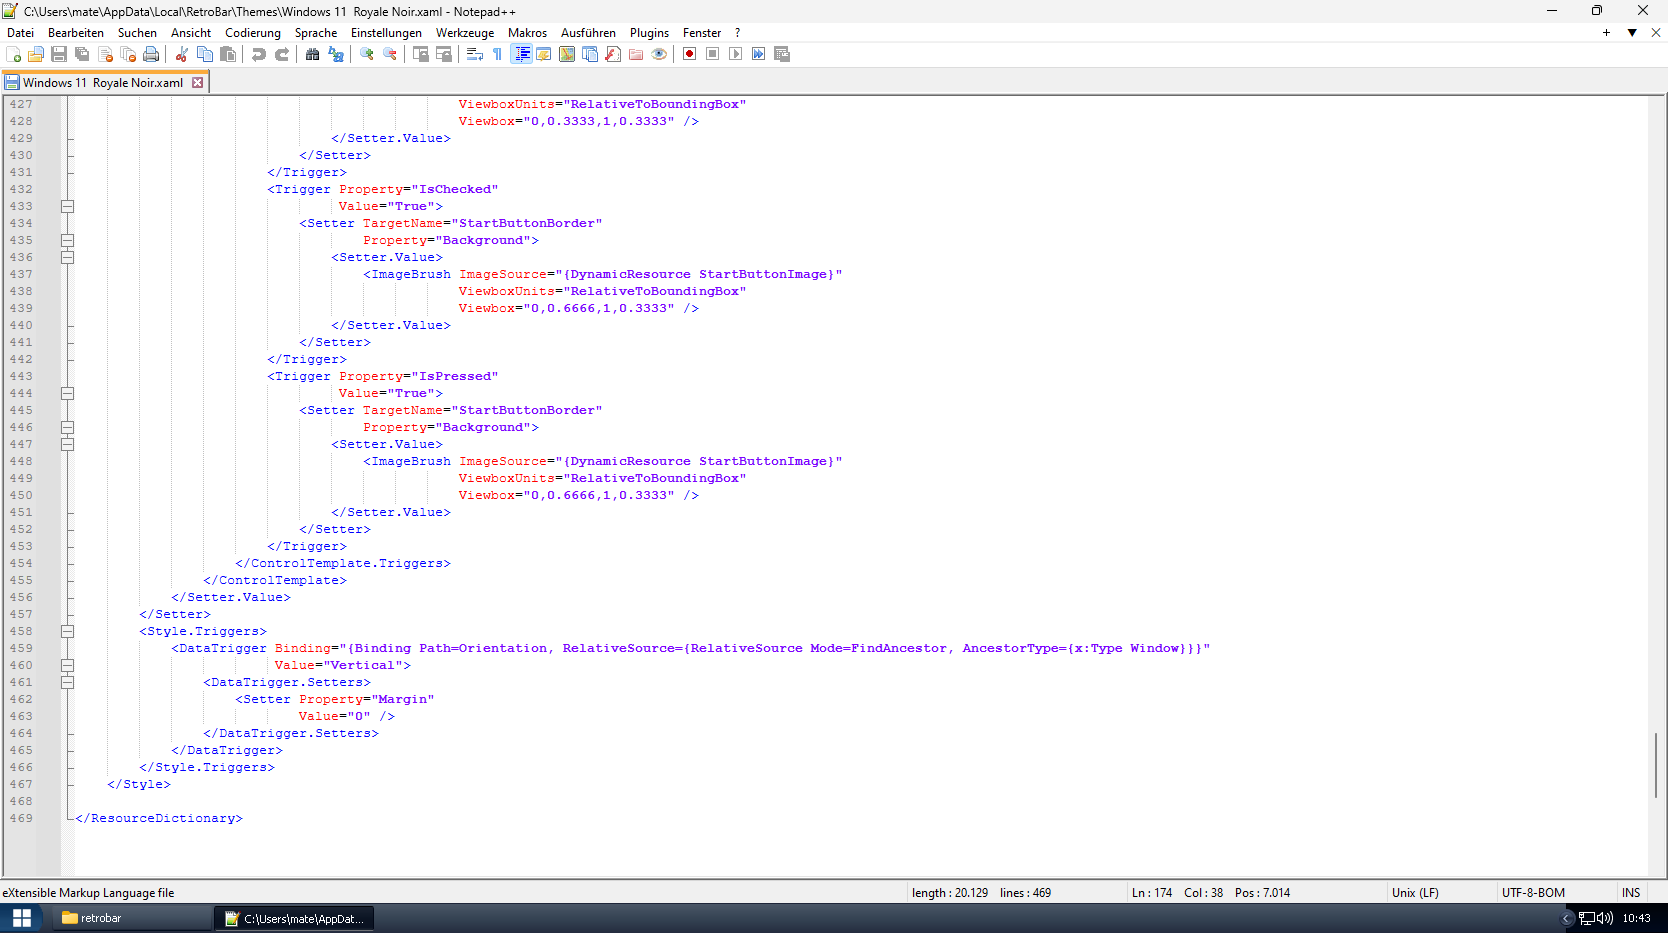The width and height of the screenshot is (1668, 933).
Task: Click the Save Recorded Macro icon
Action: click(782, 54)
